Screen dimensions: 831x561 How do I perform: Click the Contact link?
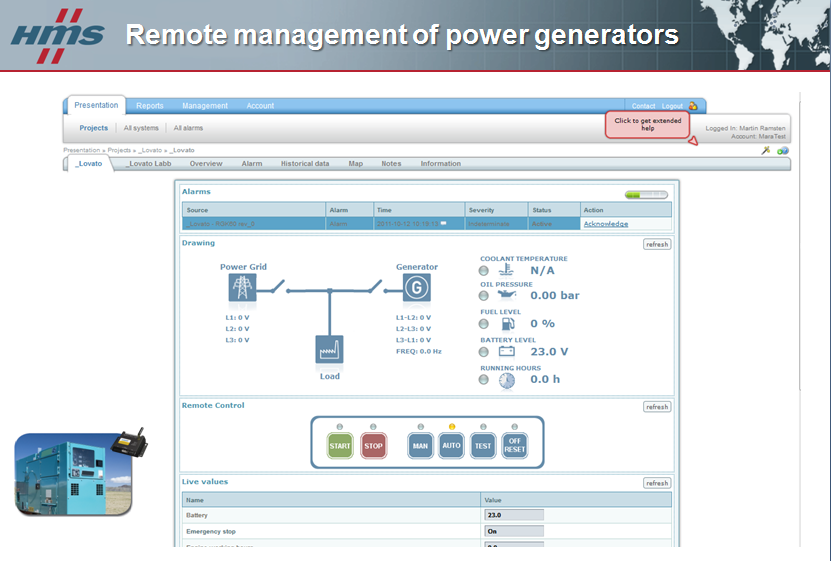(643, 106)
